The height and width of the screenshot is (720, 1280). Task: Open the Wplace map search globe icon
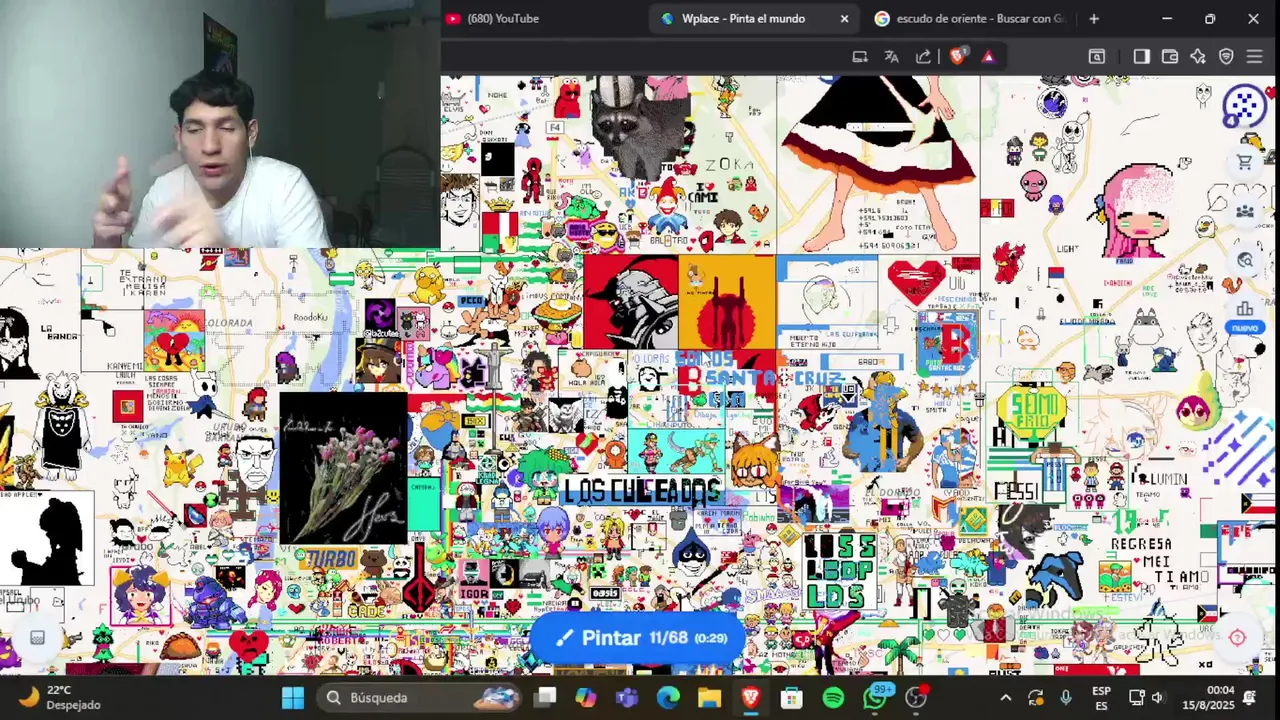[x=1245, y=260]
